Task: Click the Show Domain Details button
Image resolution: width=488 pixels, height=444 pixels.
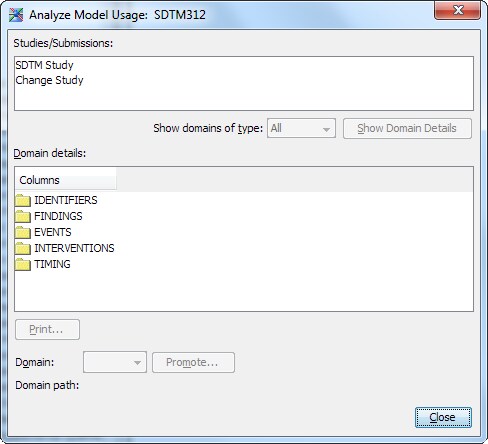Action: [407, 128]
